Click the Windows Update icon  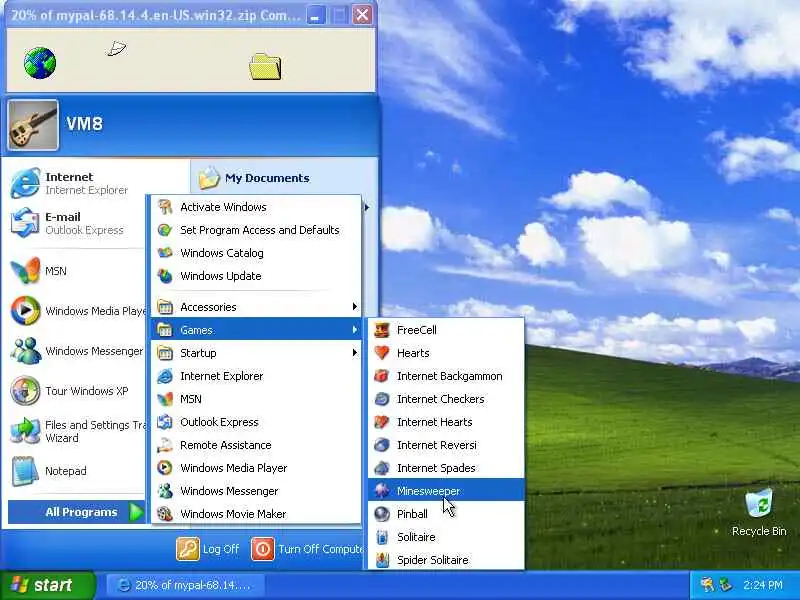(x=165, y=276)
